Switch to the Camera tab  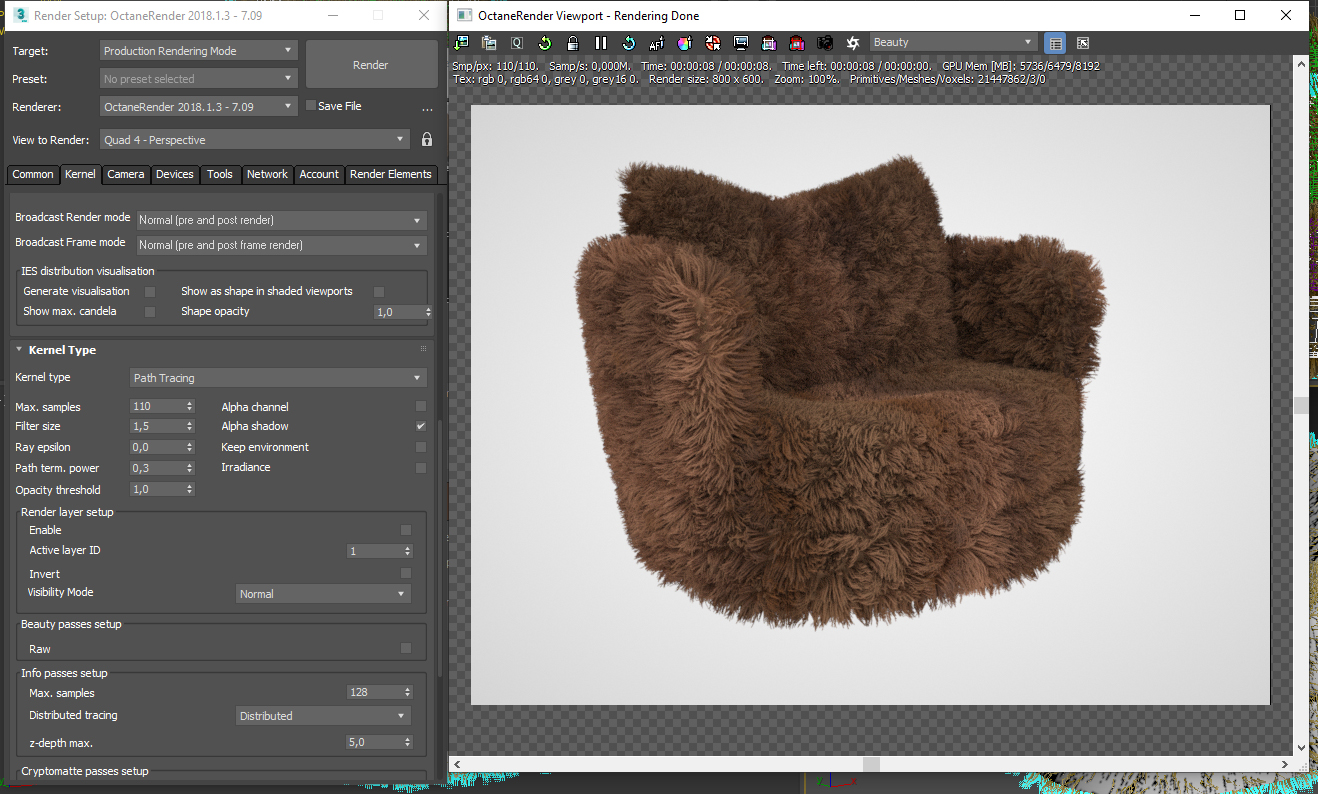(126, 174)
